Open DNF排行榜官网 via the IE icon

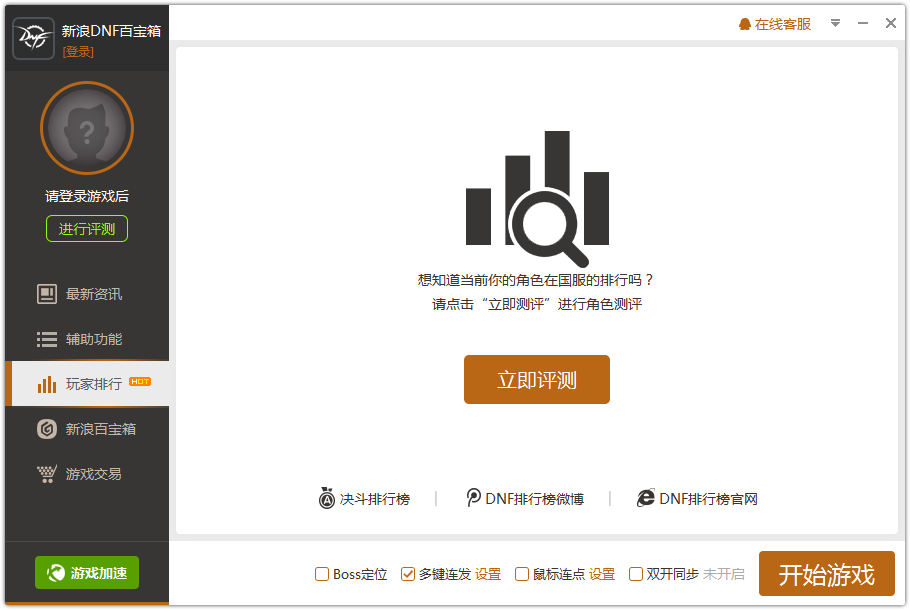646,498
